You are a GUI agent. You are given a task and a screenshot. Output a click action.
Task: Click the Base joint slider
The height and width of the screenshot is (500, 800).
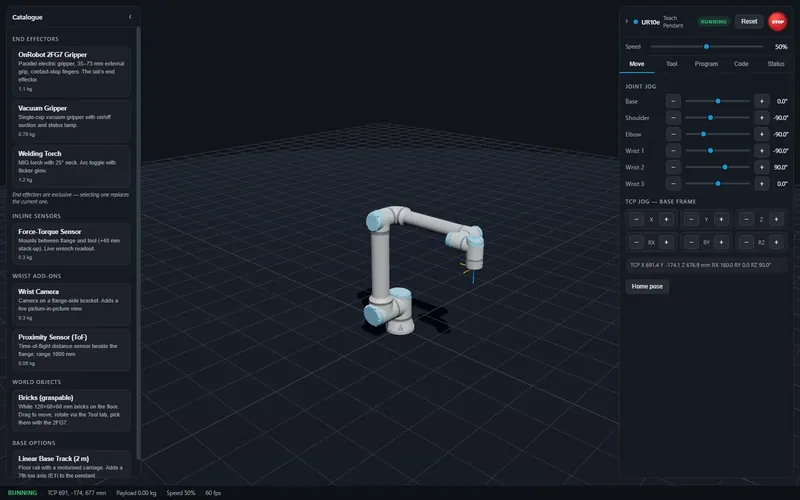[x=718, y=101]
